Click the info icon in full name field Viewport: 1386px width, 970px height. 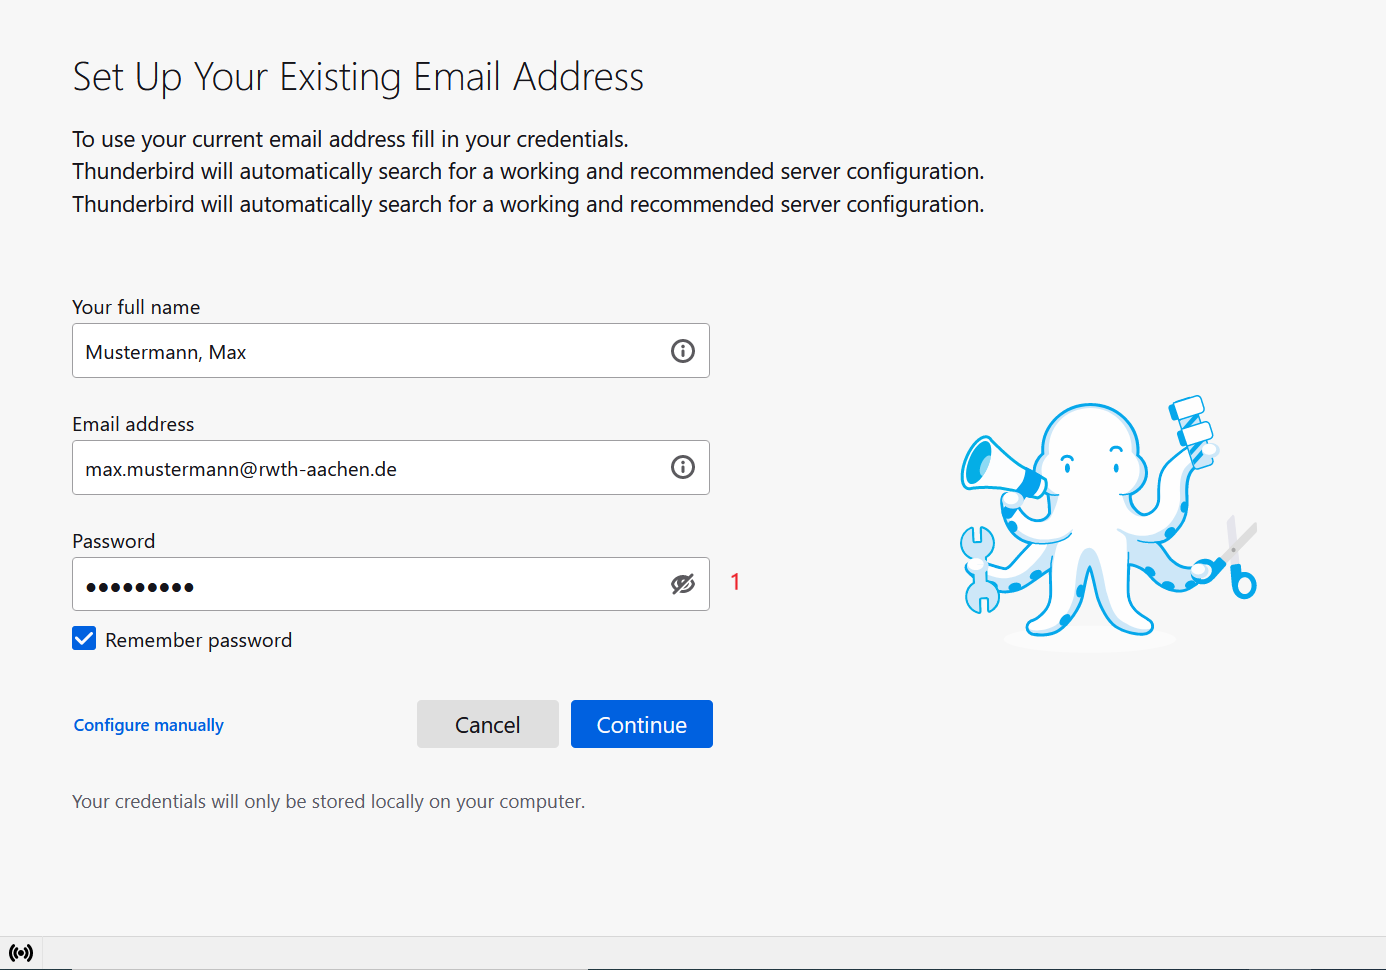click(682, 351)
